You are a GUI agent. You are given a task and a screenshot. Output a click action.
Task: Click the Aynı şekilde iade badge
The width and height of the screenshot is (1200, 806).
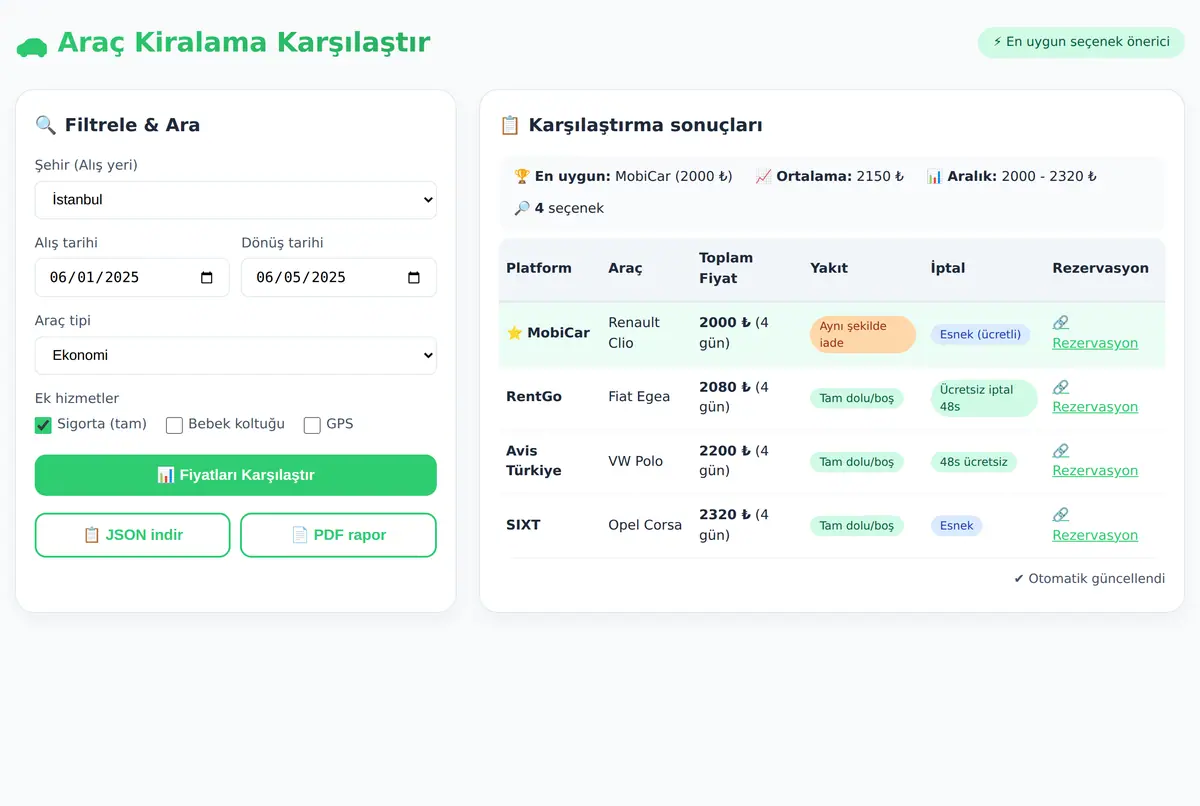tap(863, 335)
